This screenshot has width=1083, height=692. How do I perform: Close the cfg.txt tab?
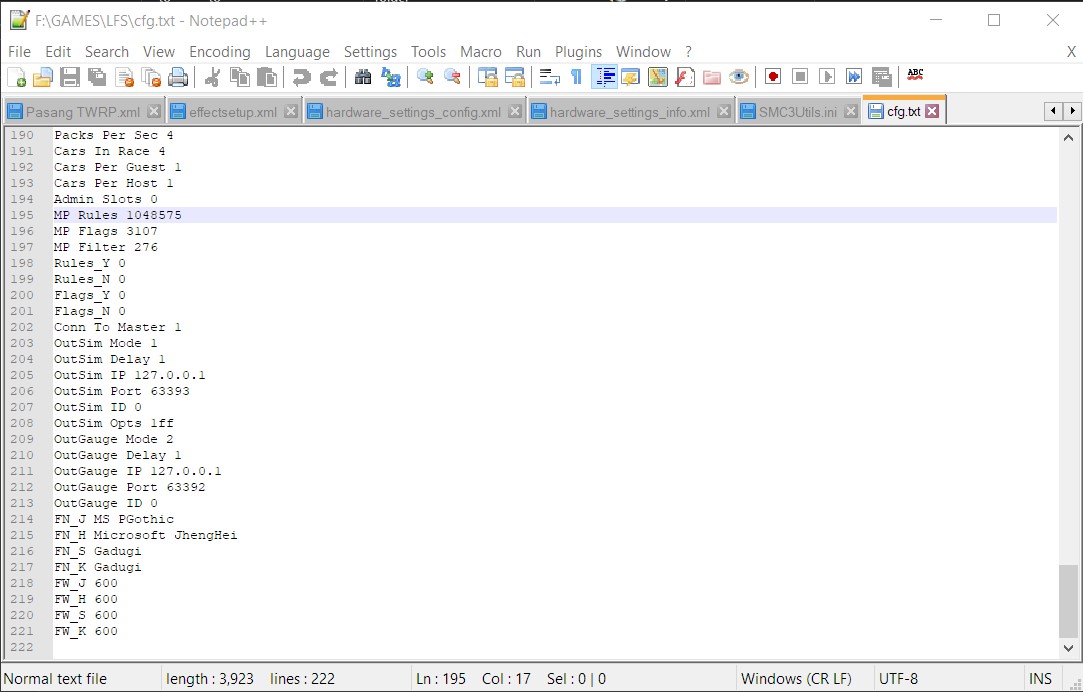tap(932, 111)
